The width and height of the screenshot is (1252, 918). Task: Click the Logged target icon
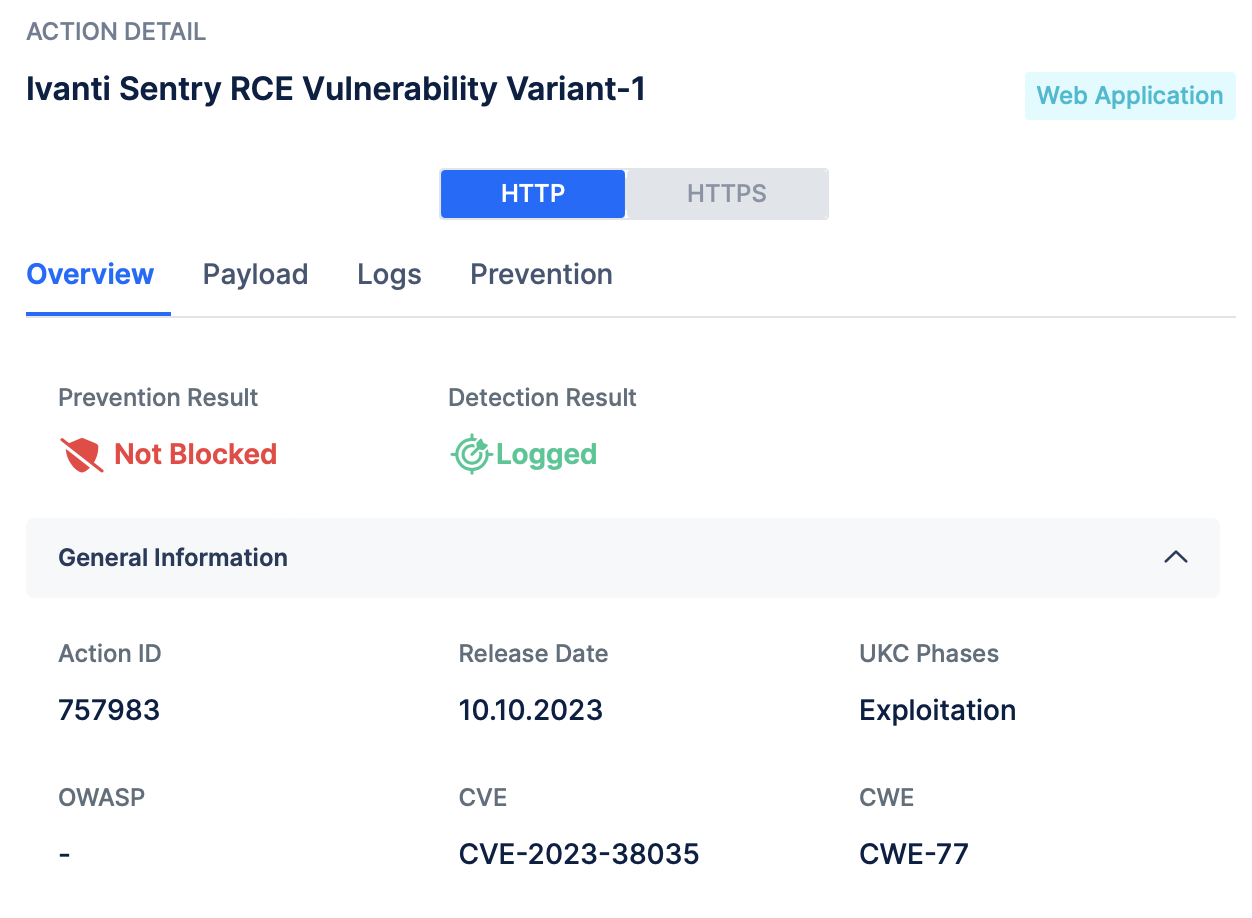[x=470, y=455]
